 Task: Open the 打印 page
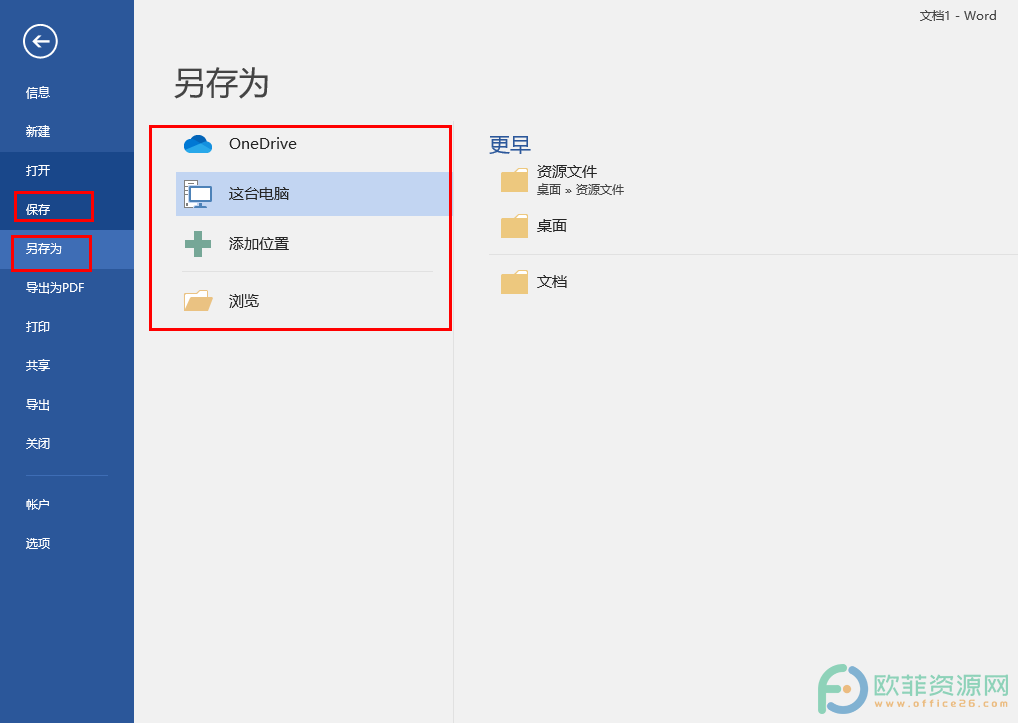click(38, 326)
